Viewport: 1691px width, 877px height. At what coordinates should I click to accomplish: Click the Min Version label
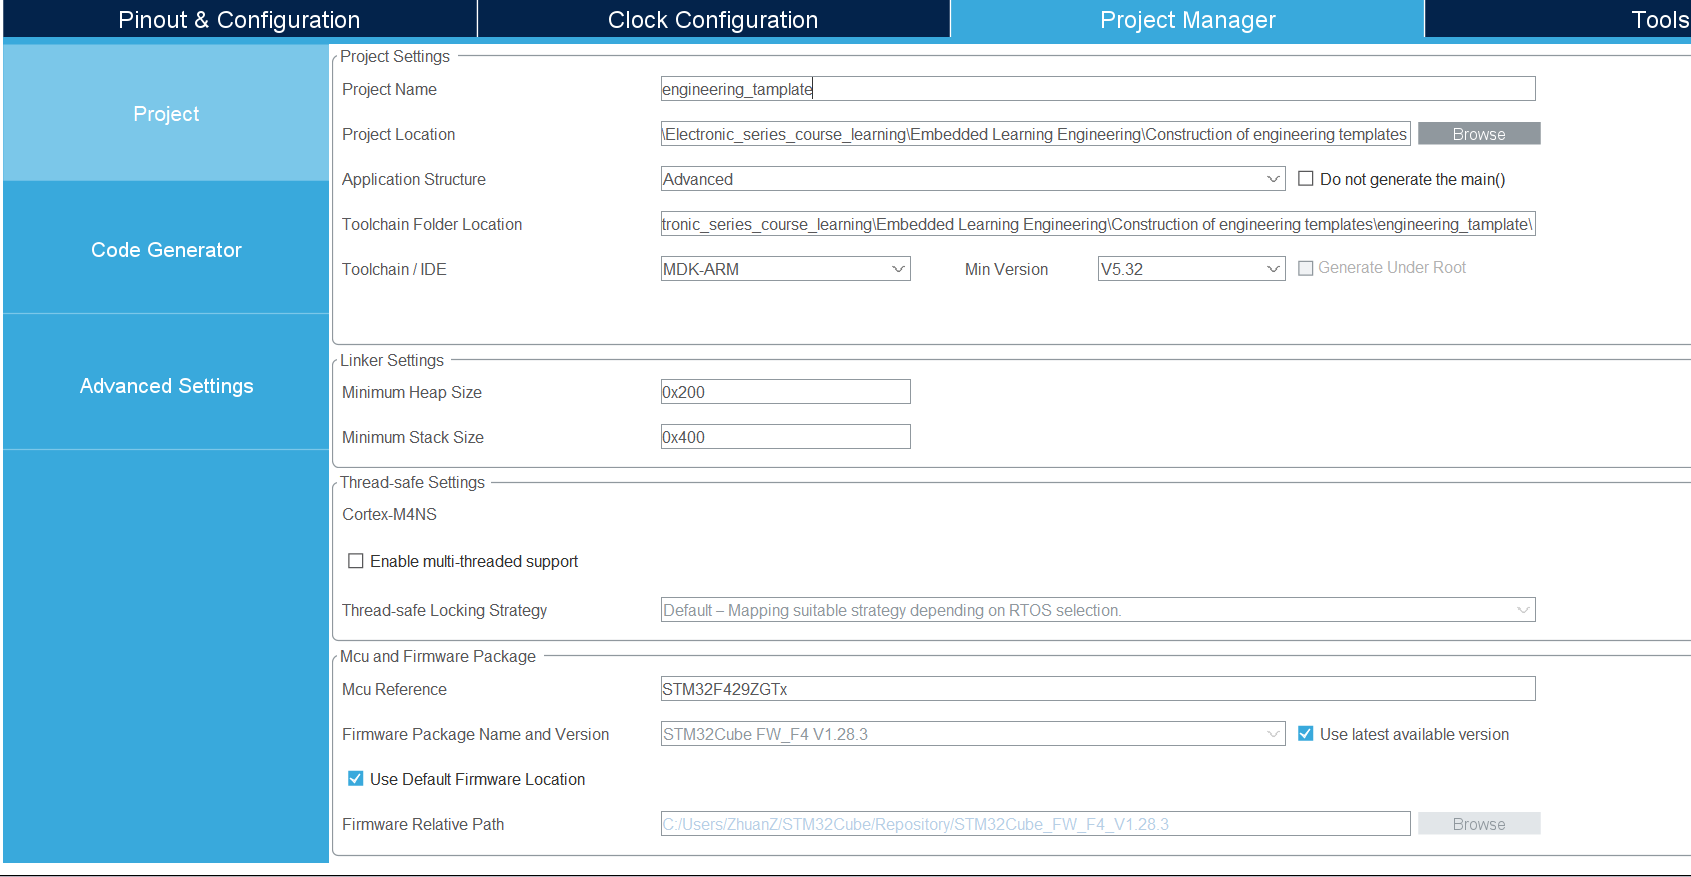pyautogui.click(x=1006, y=269)
